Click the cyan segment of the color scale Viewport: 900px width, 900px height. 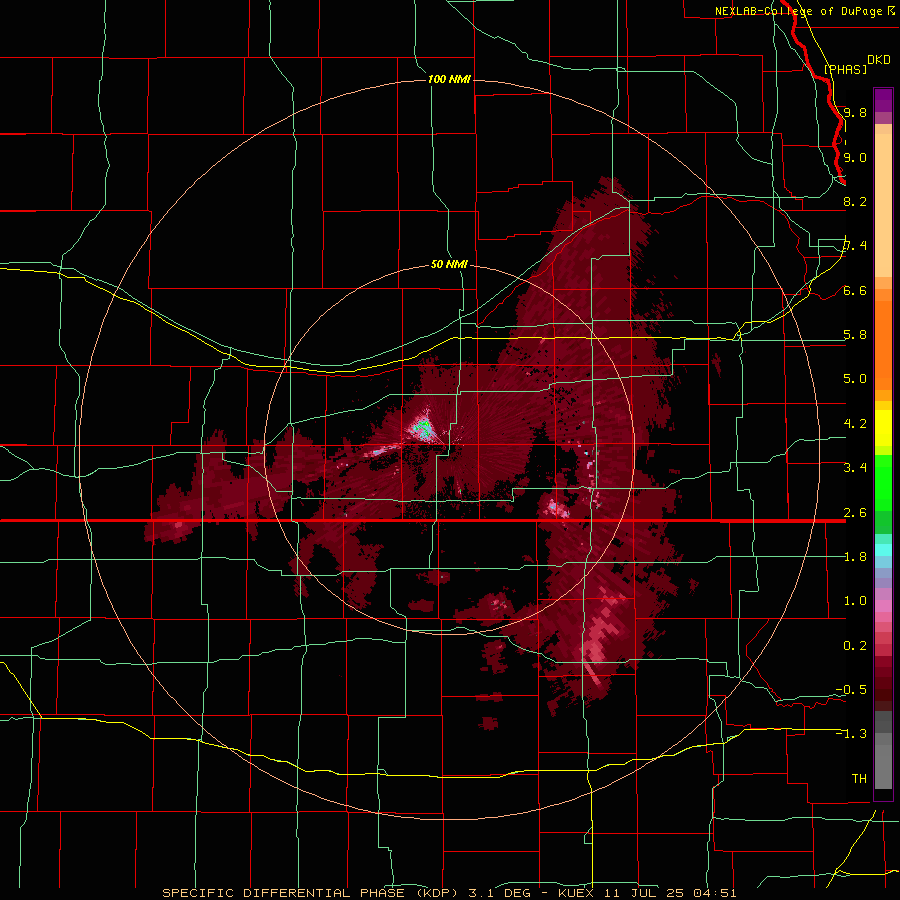(x=883, y=549)
